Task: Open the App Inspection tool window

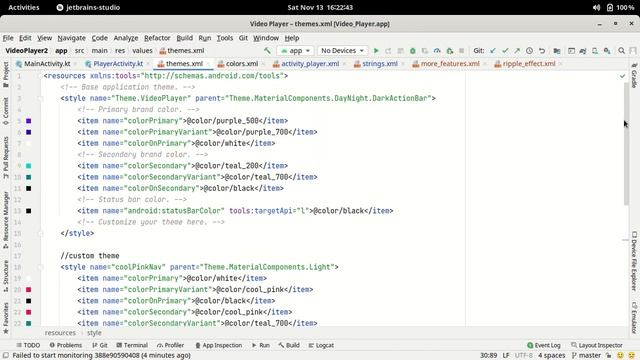Action: pos(218,345)
